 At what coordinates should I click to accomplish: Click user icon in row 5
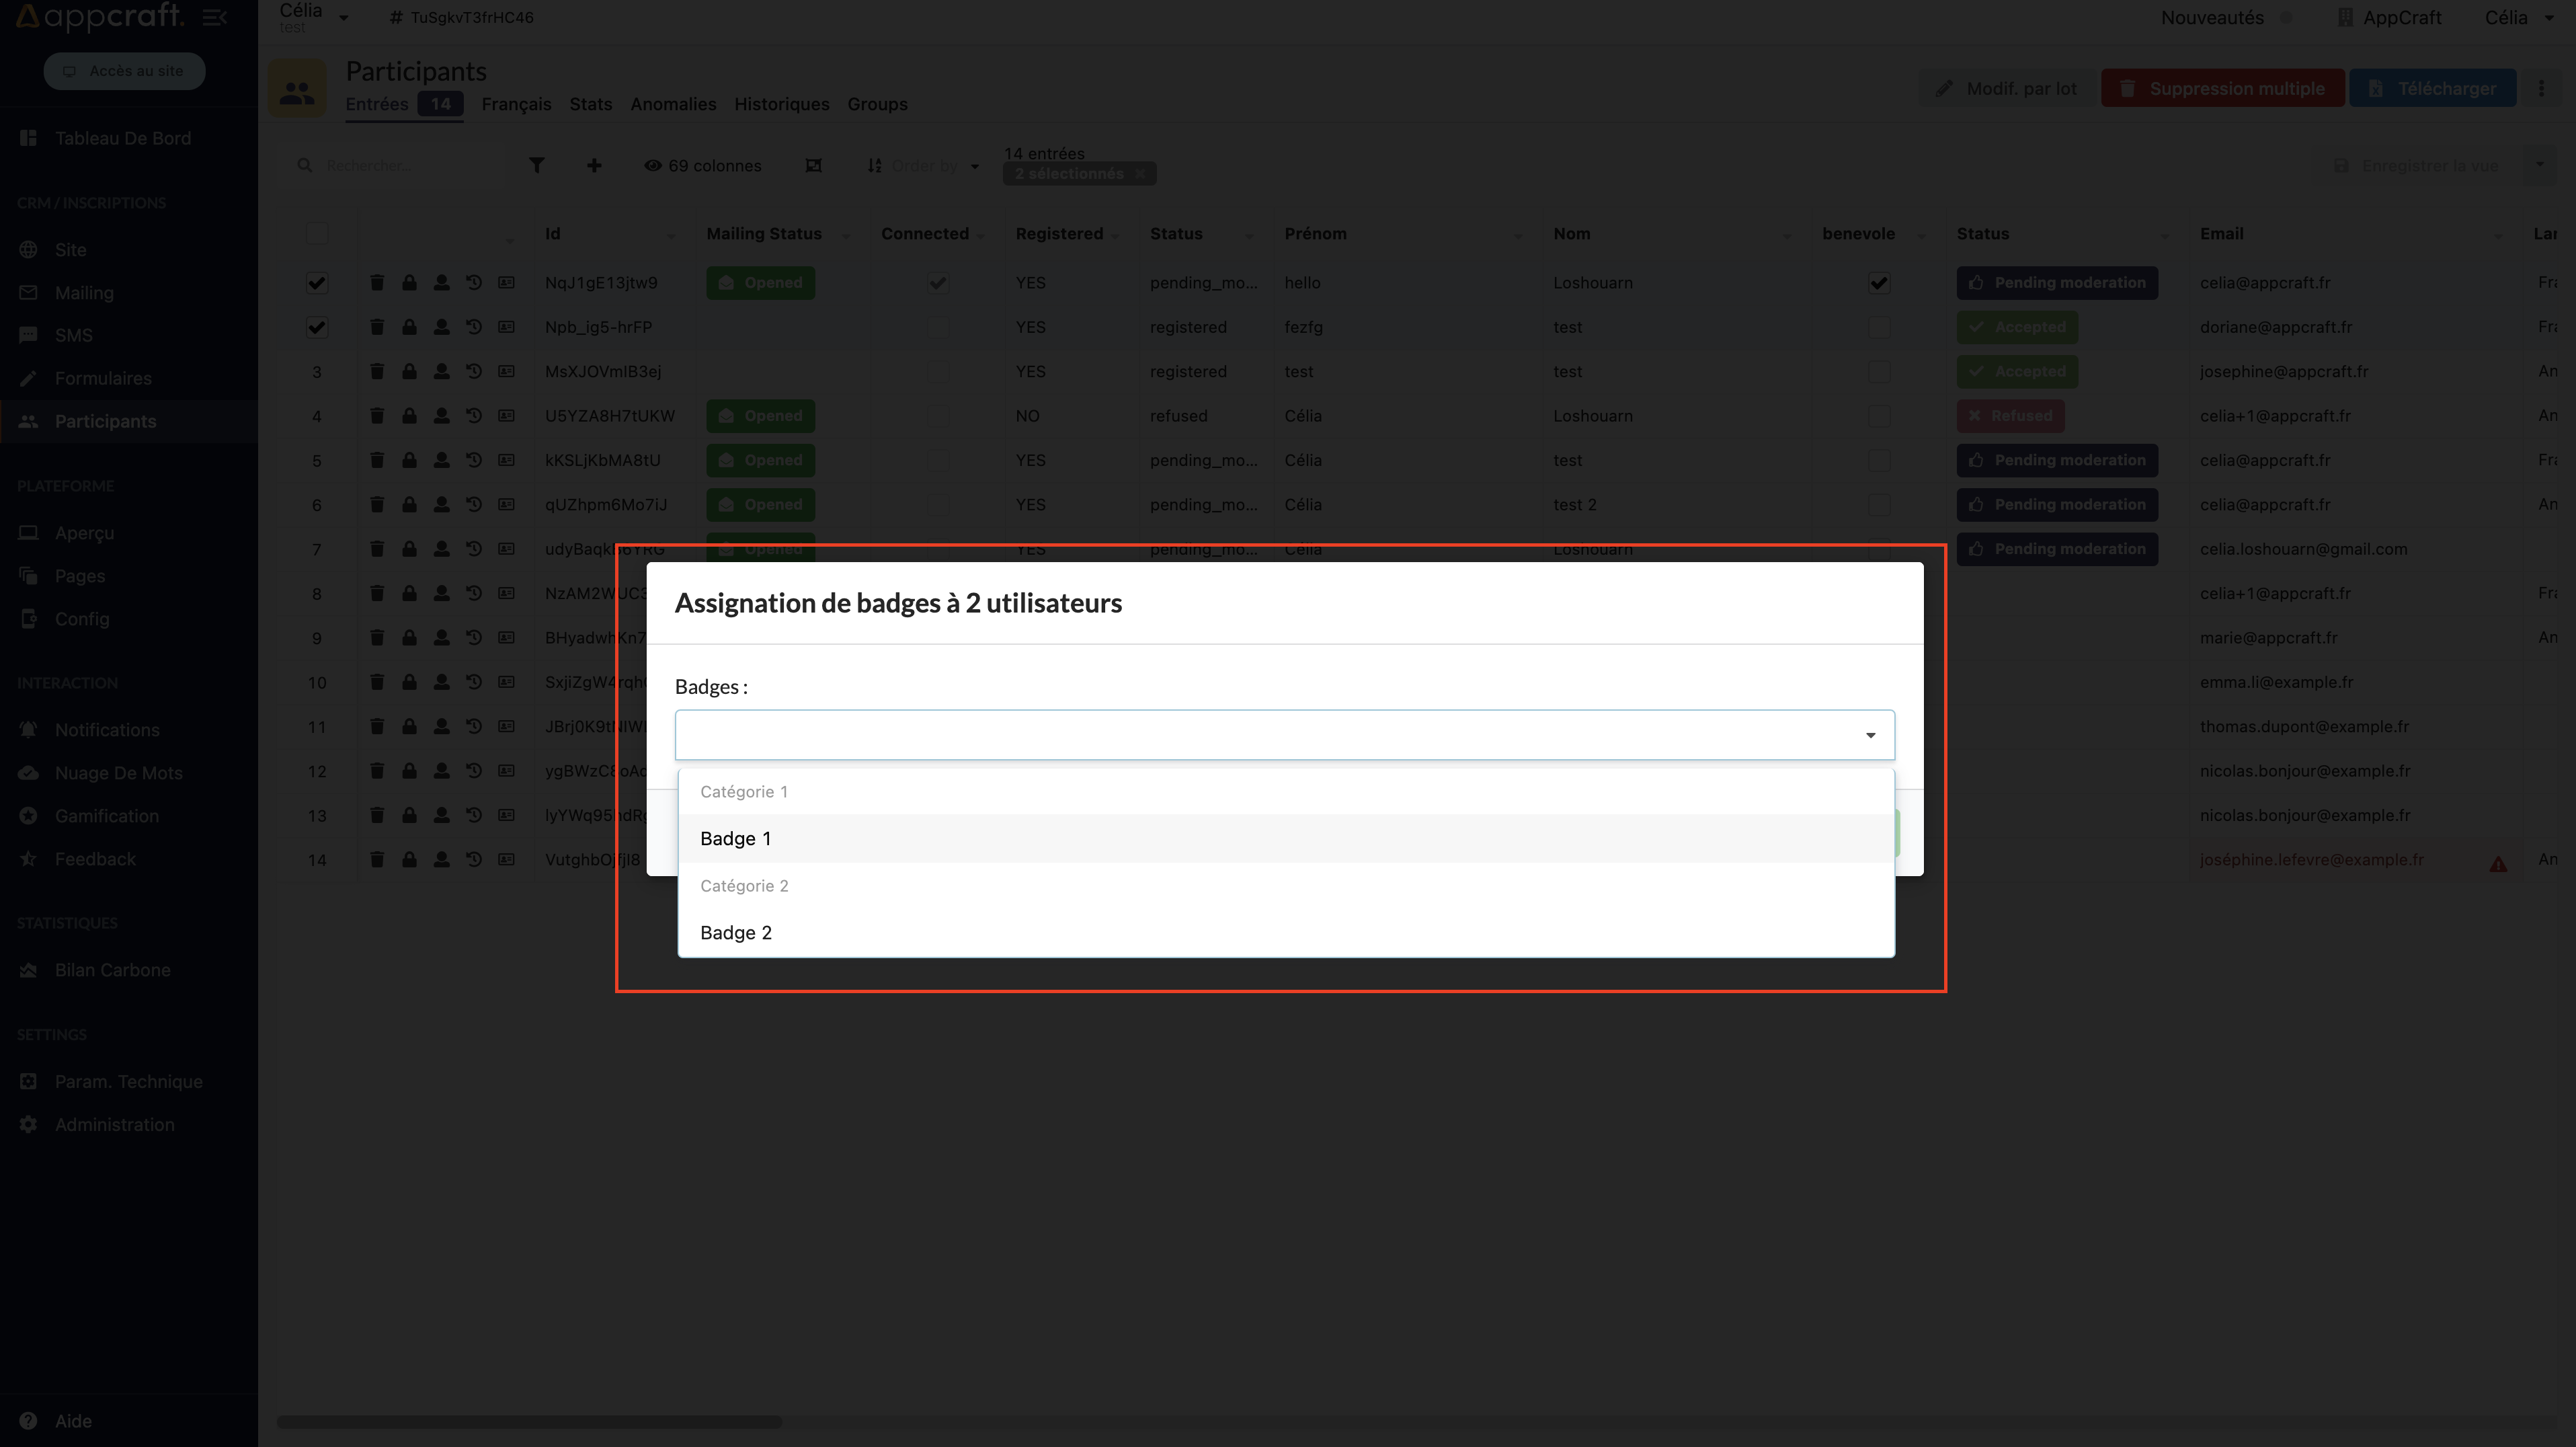[x=441, y=460]
